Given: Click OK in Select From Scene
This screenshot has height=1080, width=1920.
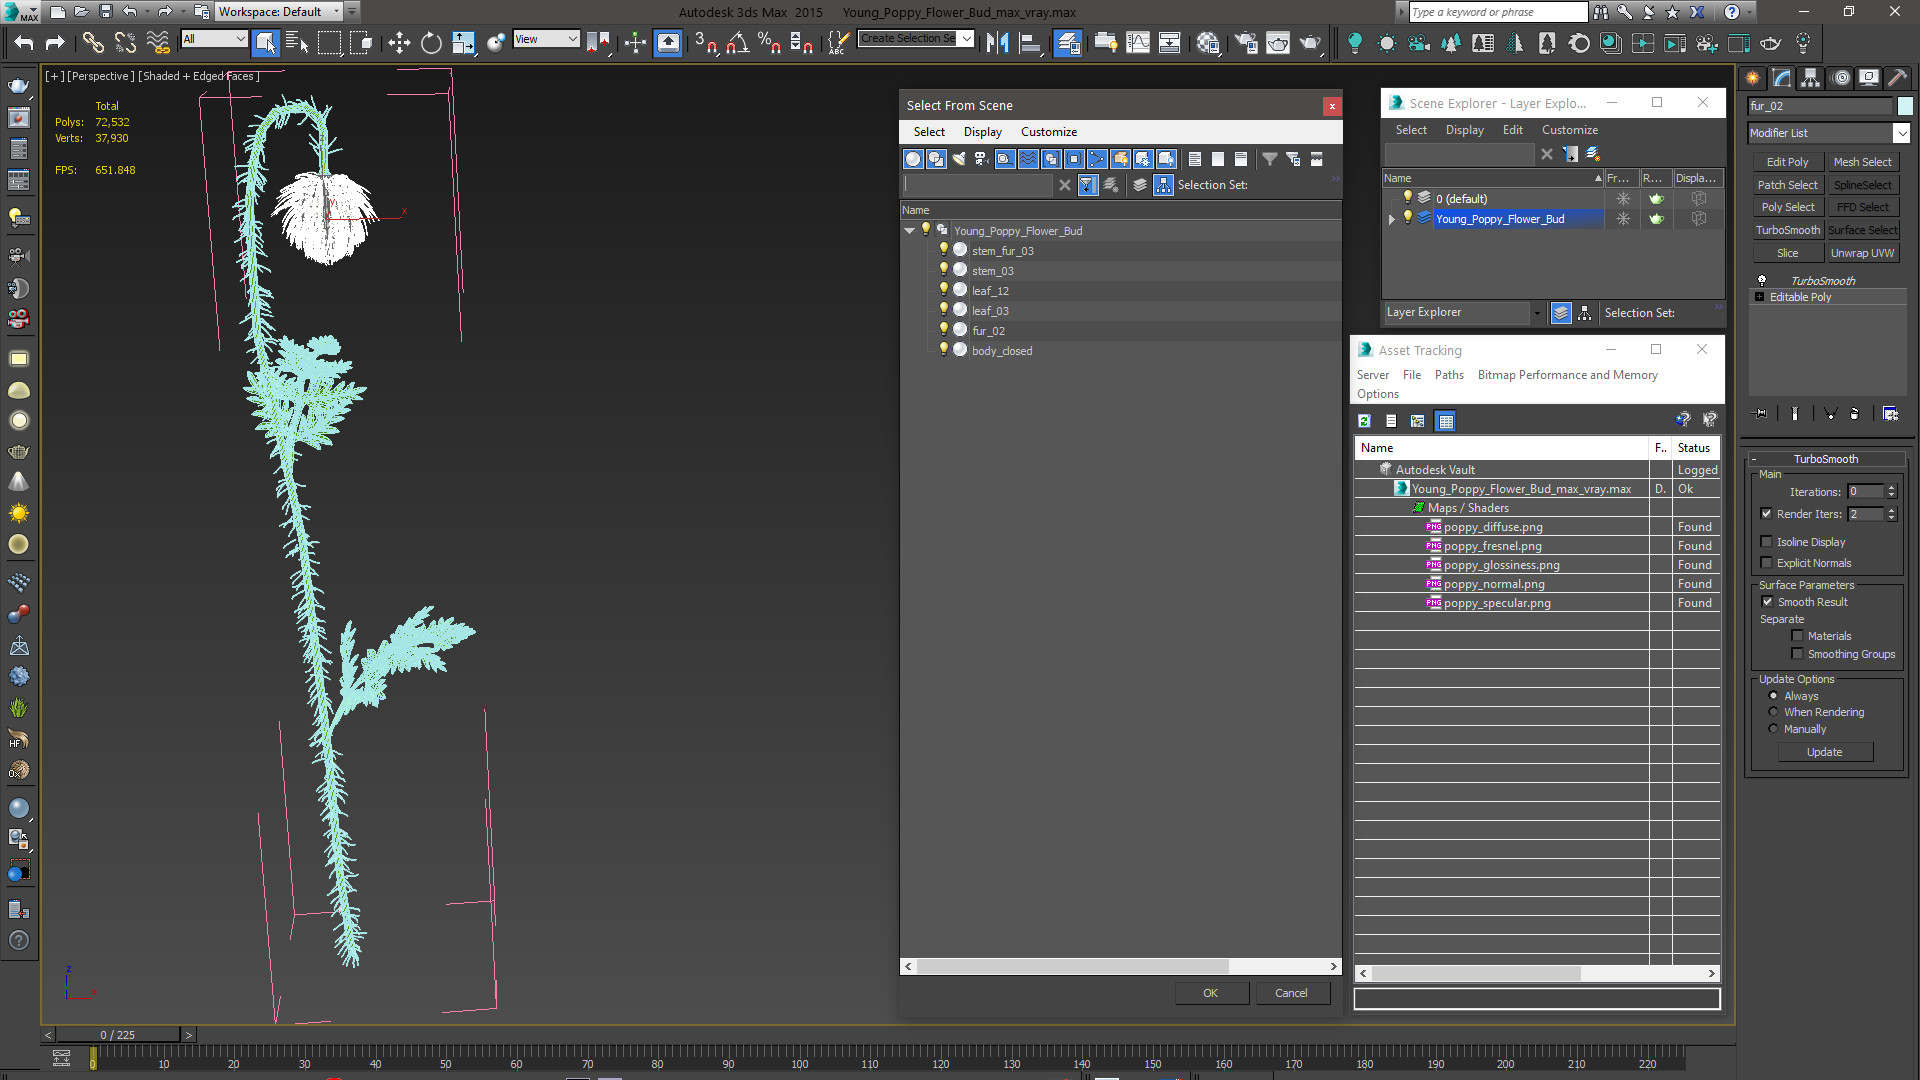Looking at the screenshot, I should point(1210,993).
